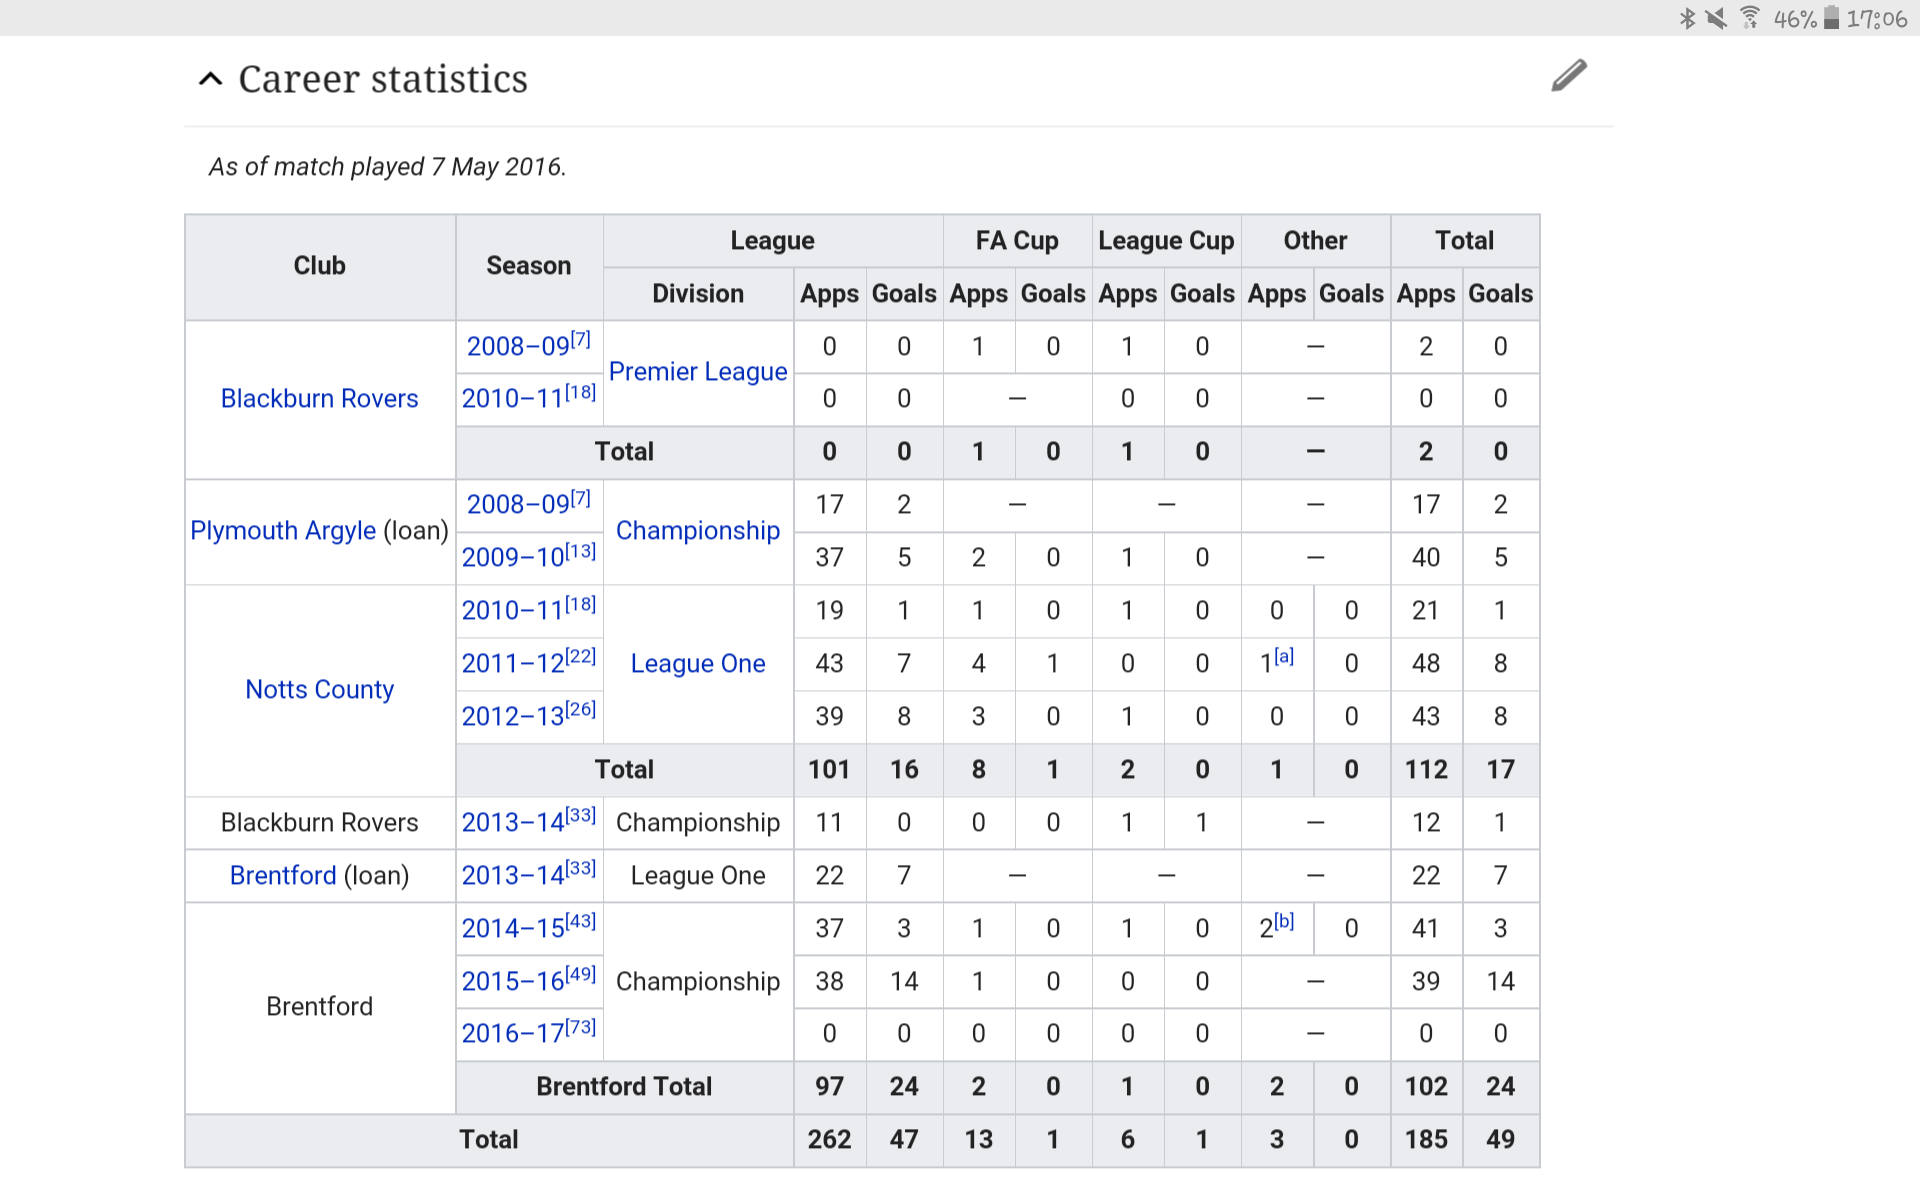This screenshot has width=1920, height=1200.
Task: Open the 2011–12 season link
Action: (x=513, y=663)
